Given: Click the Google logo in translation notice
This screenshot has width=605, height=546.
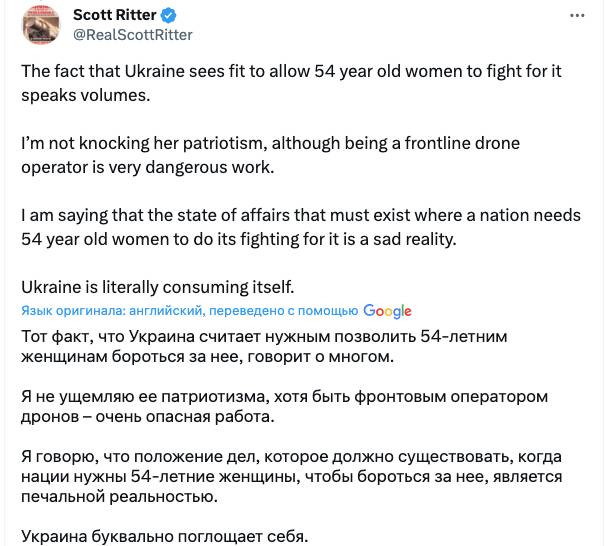Looking at the screenshot, I should coord(387,311).
